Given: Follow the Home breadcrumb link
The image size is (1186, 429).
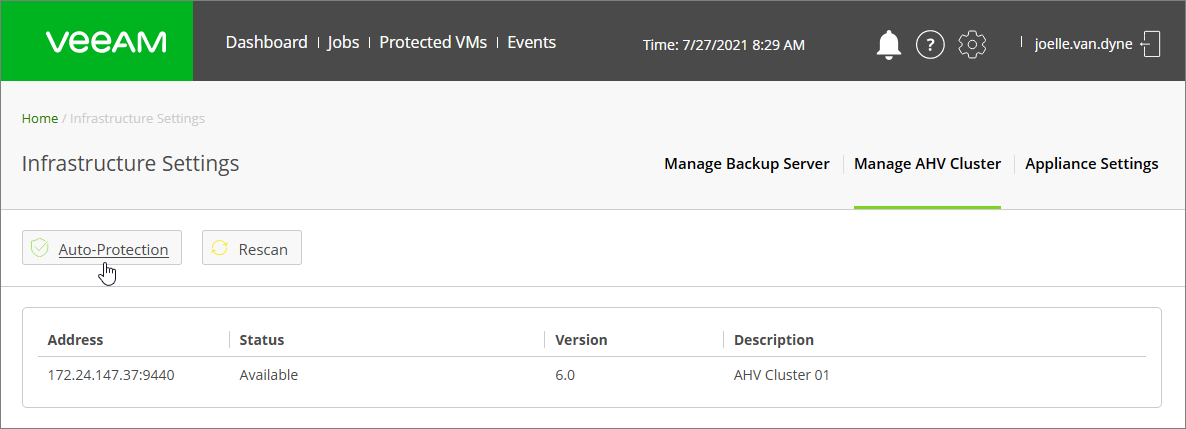Looking at the screenshot, I should (x=39, y=118).
